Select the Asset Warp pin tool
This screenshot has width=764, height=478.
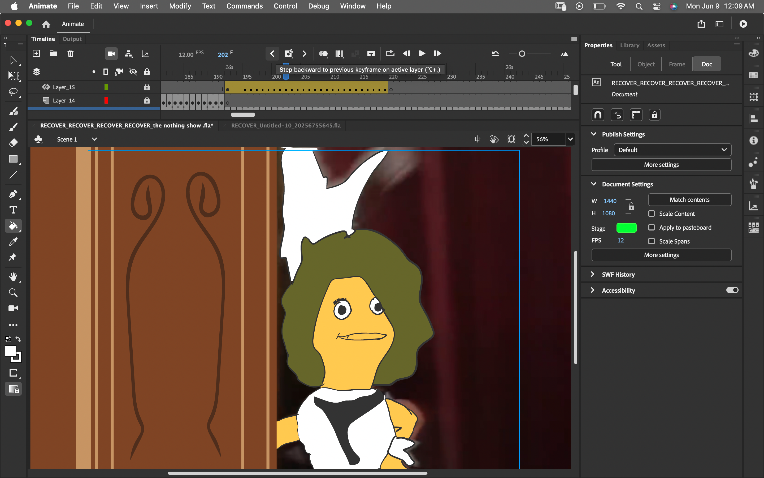click(13, 257)
